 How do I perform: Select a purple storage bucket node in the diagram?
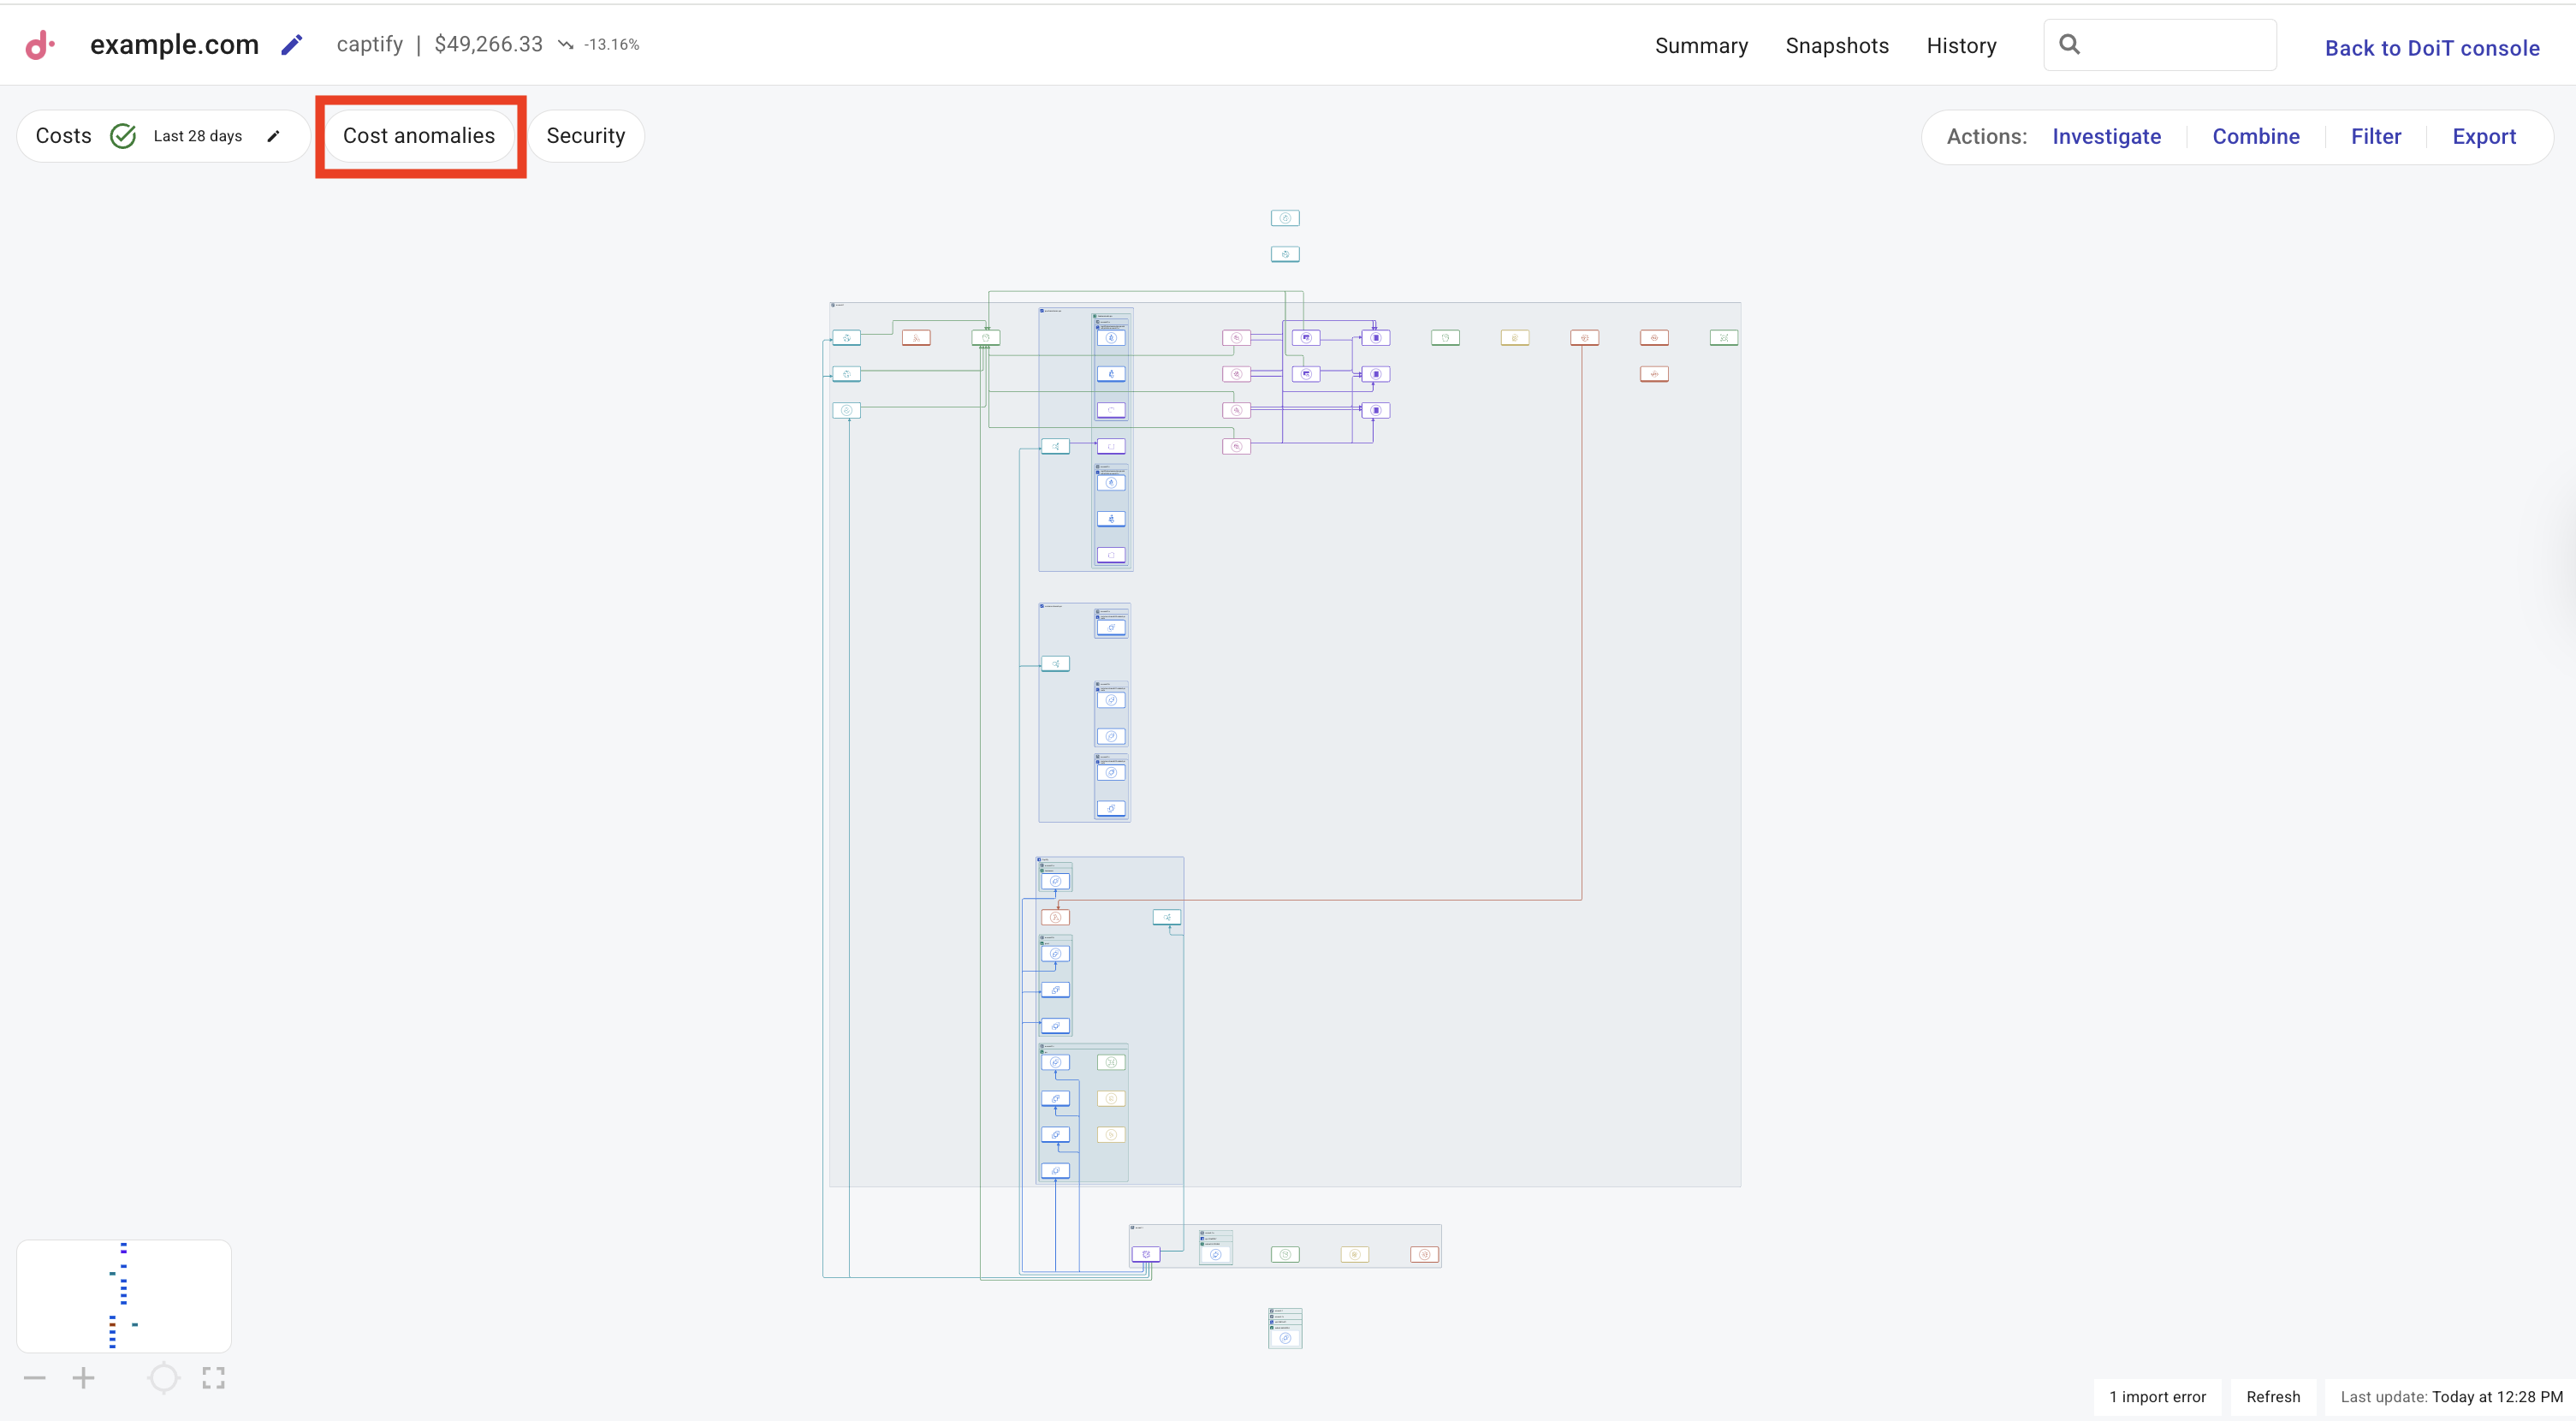pos(1375,337)
